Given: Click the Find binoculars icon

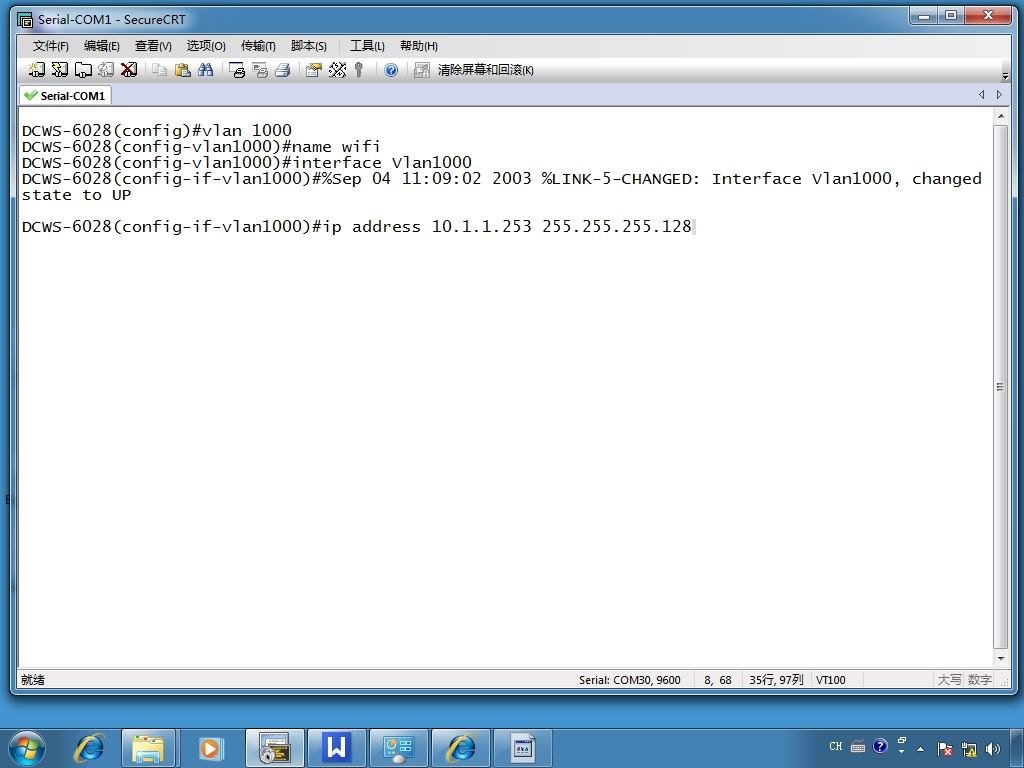Looking at the screenshot, I should coord(206,69).
